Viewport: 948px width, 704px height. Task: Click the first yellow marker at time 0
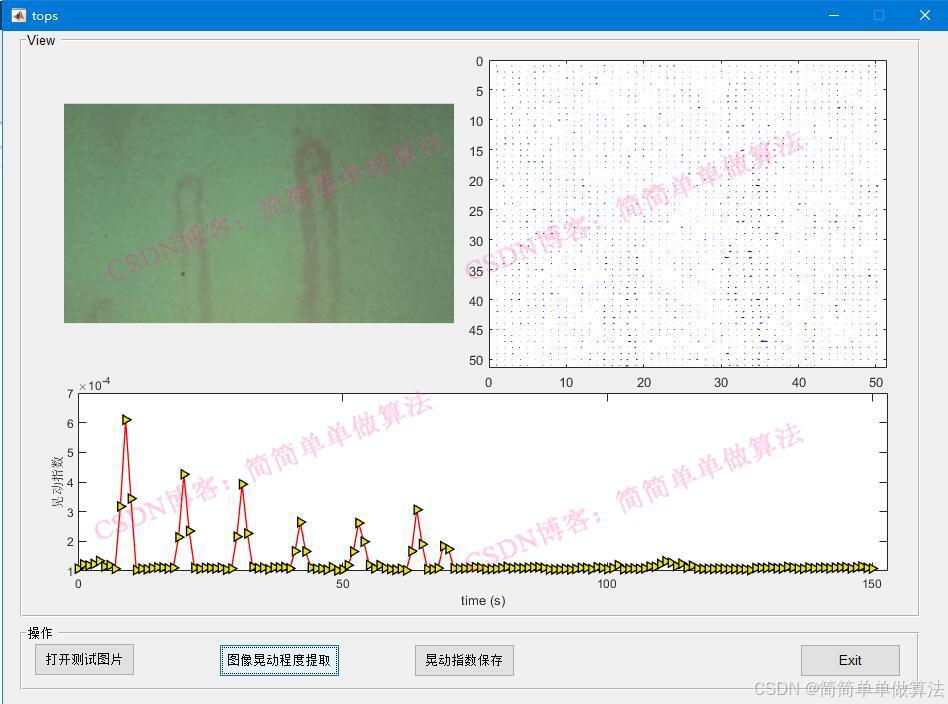[x=79, y=569]
